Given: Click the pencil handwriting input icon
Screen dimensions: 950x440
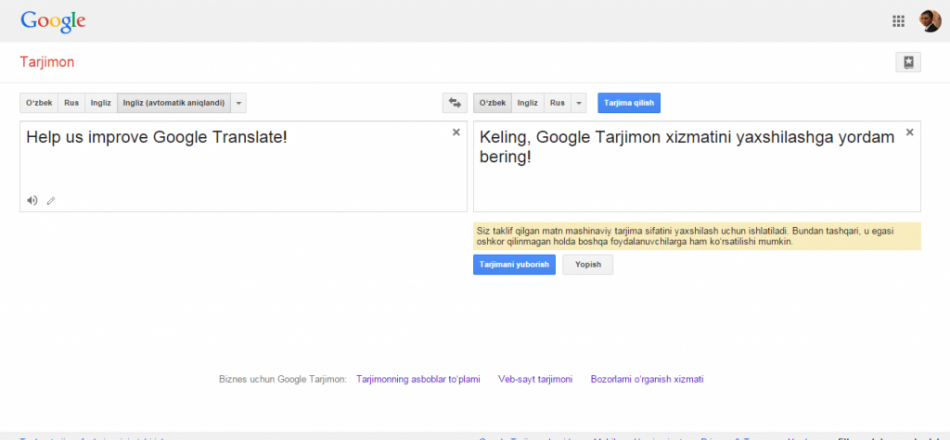Looking at the screenshot, I should pos(51,200).
